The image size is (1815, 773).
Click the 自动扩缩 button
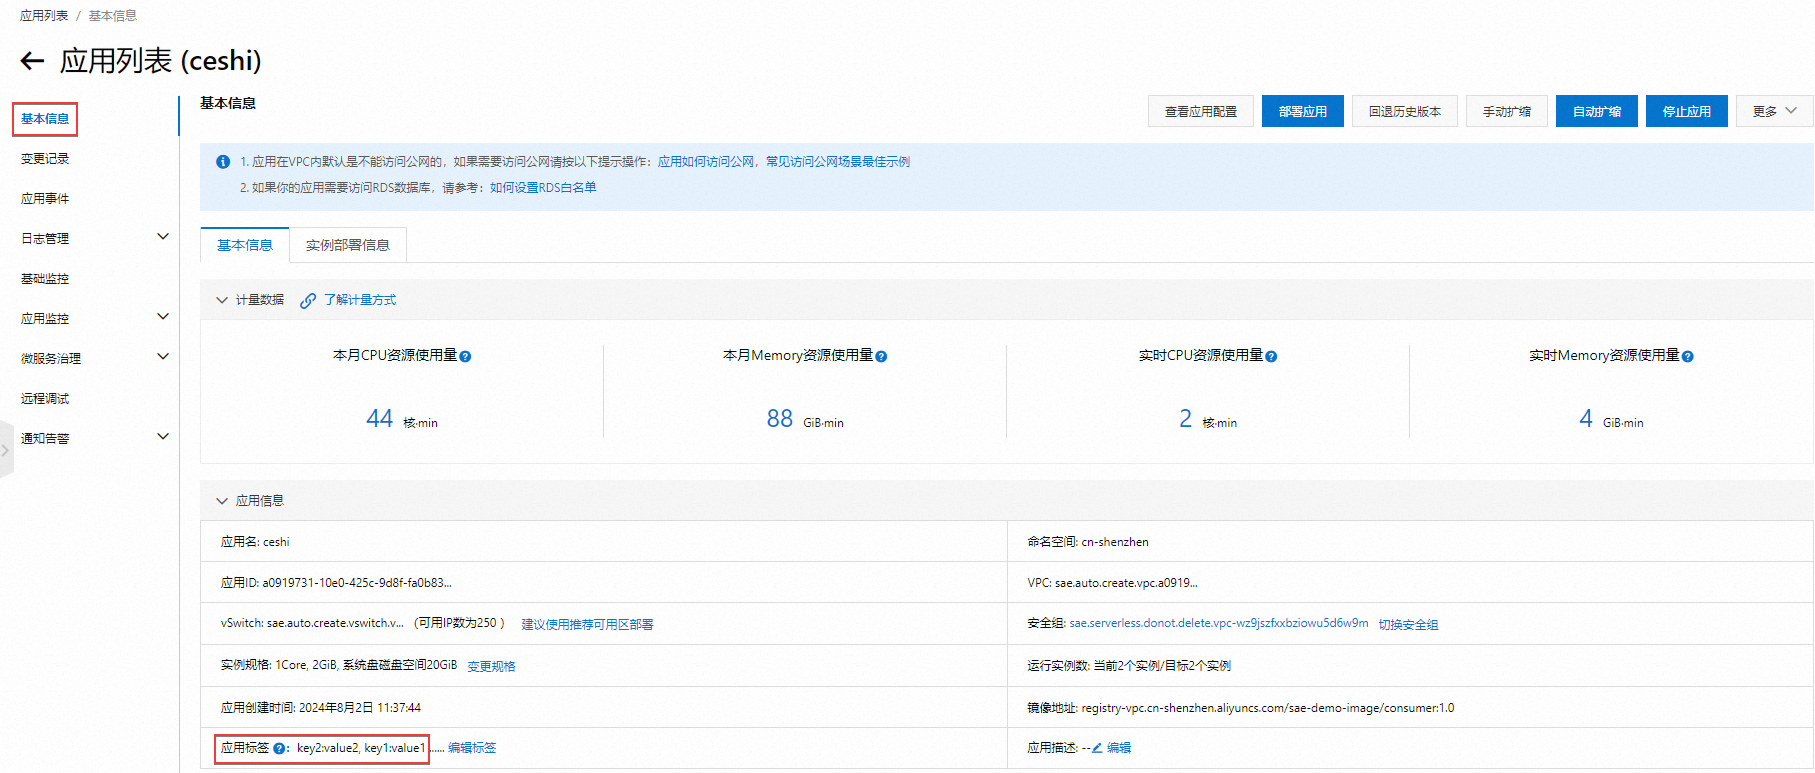[x=1597, y=111]
